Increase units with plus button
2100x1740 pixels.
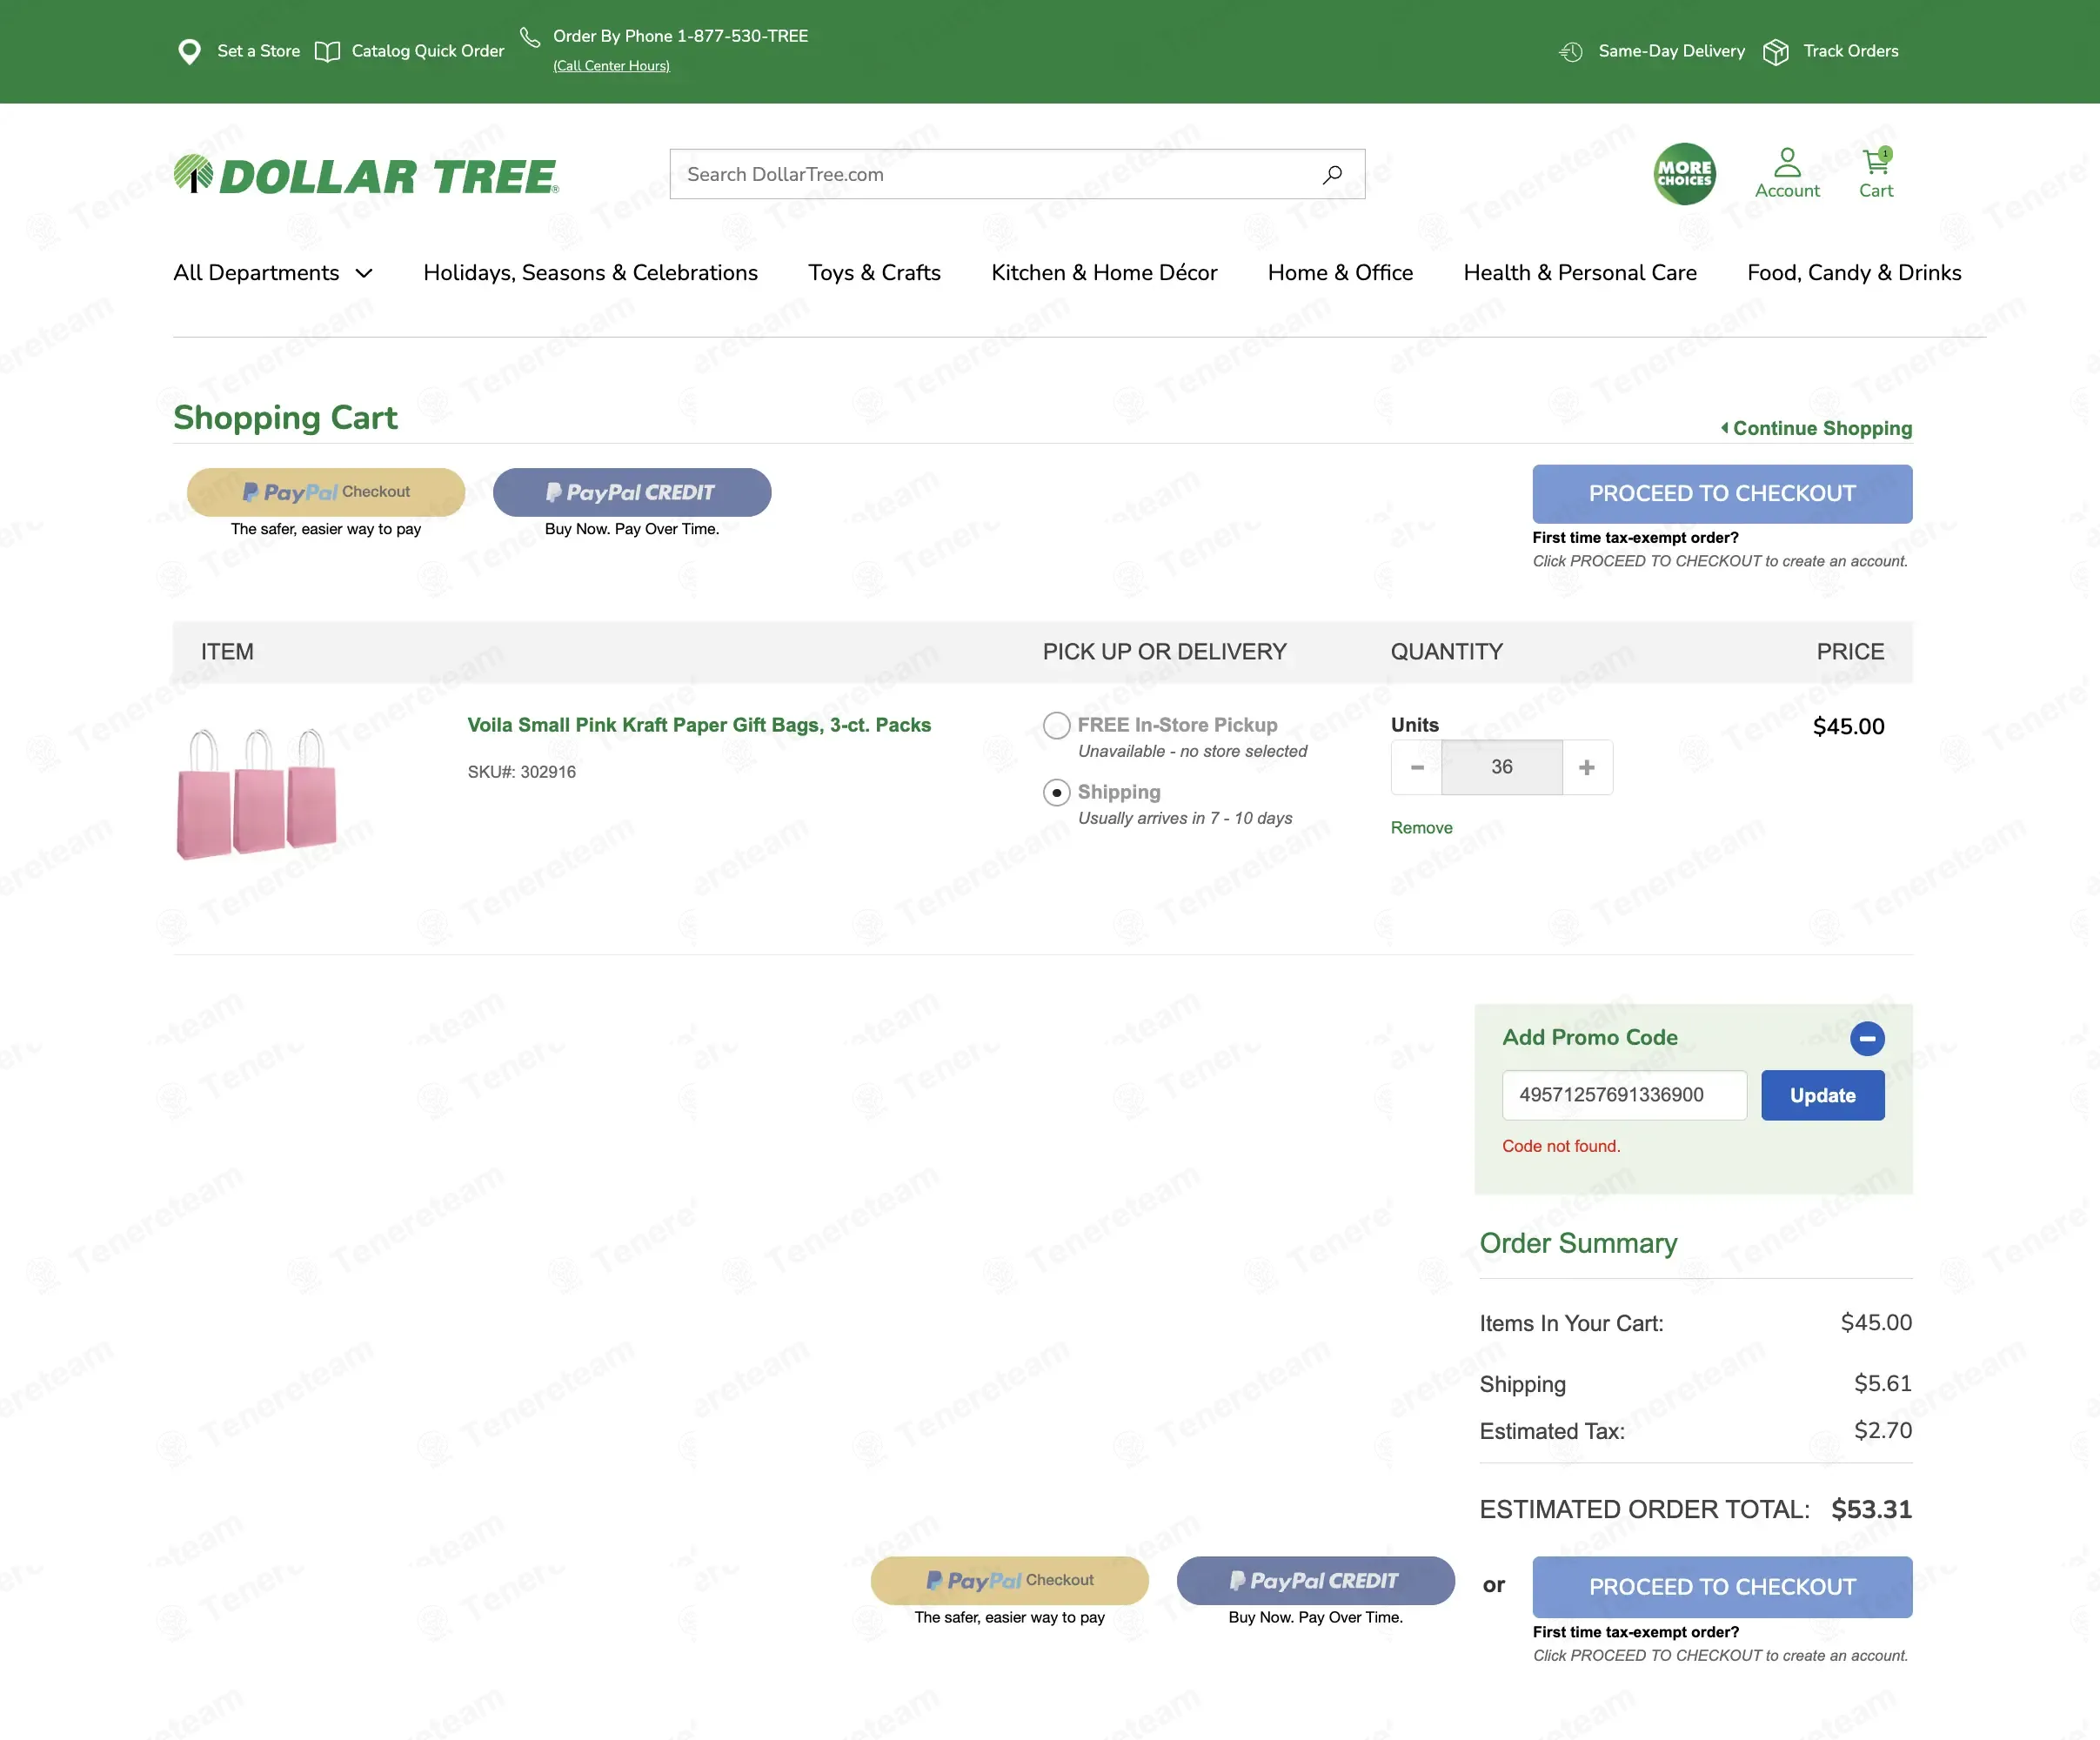[1587, 767]
